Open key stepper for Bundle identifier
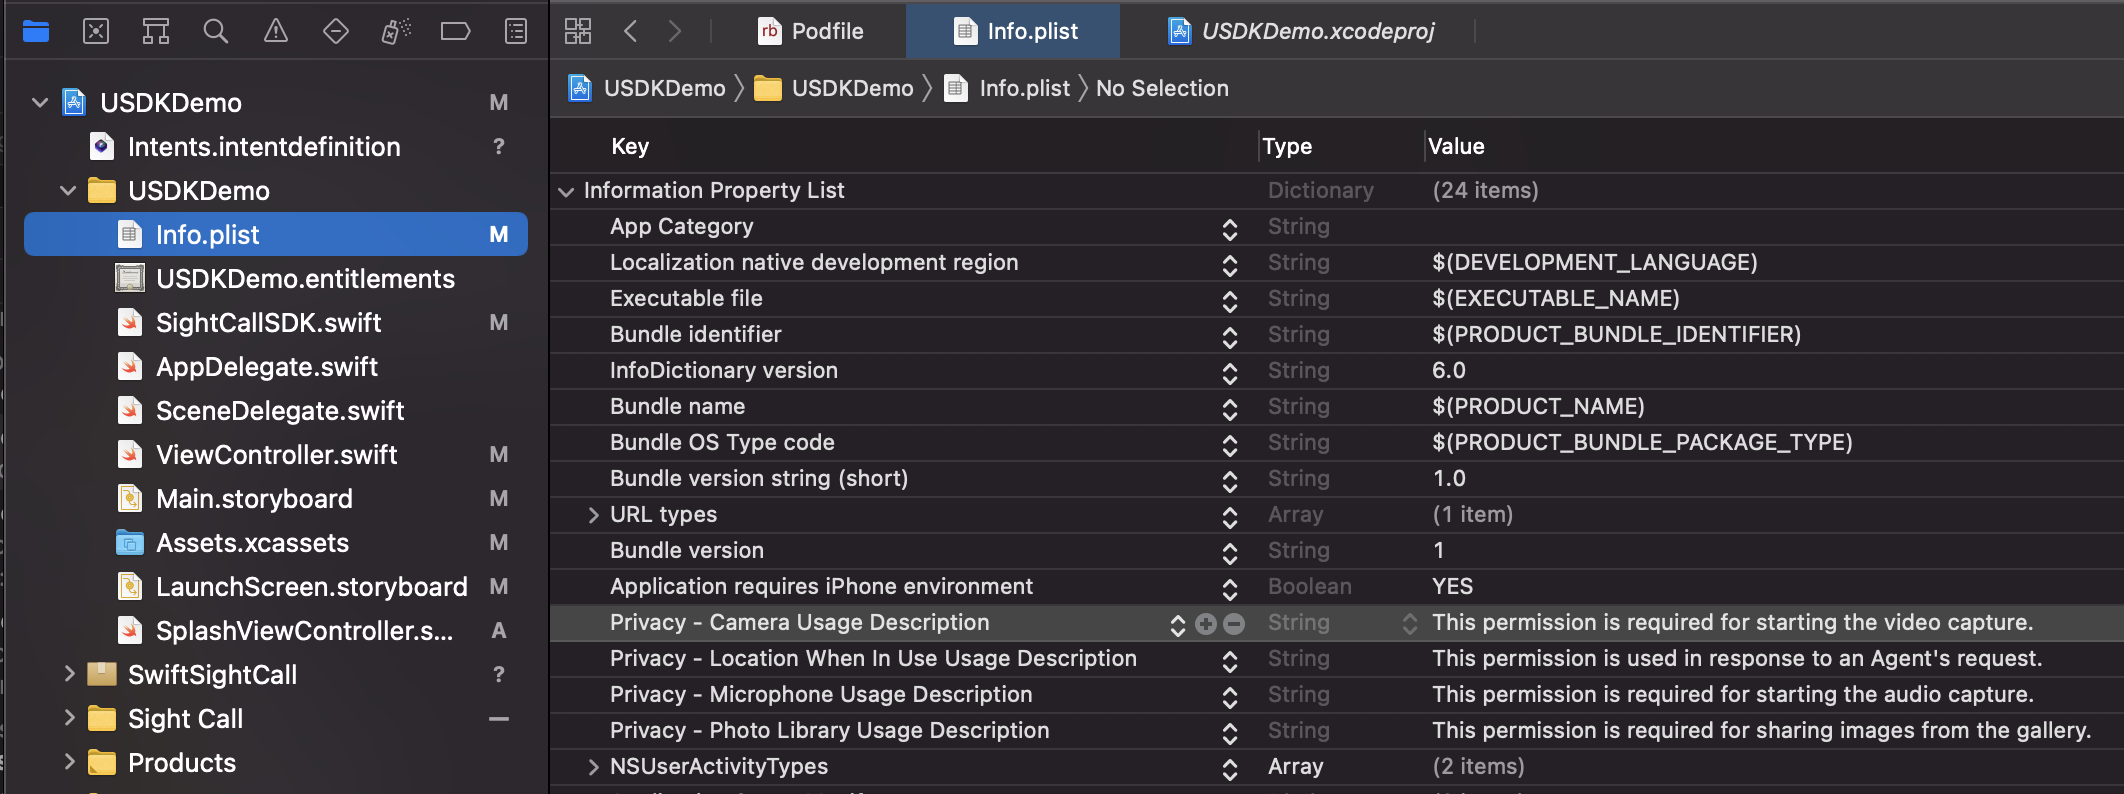 point(1230,337)
